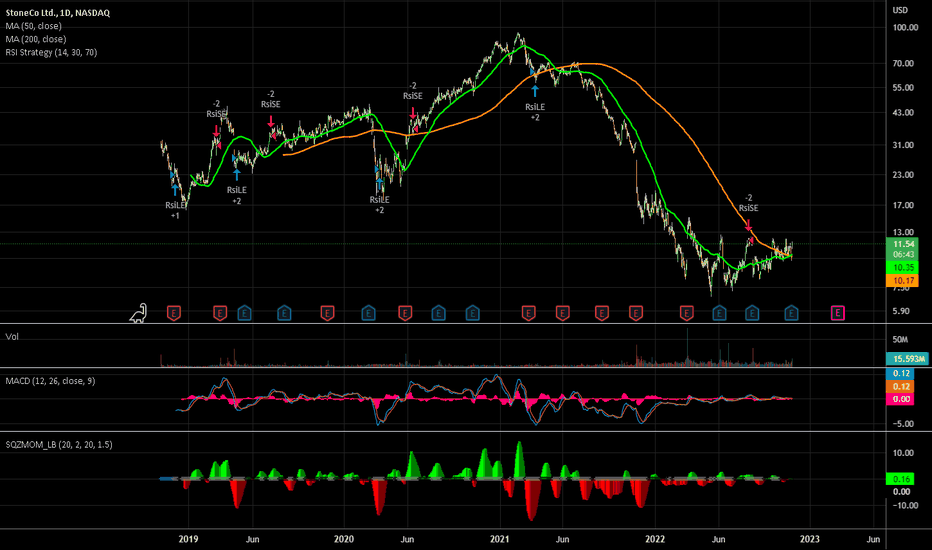Click the 5.90 price axis label
Image resolution: width=932 pixels, height=550 pixels.
click(x=901, y=310)
